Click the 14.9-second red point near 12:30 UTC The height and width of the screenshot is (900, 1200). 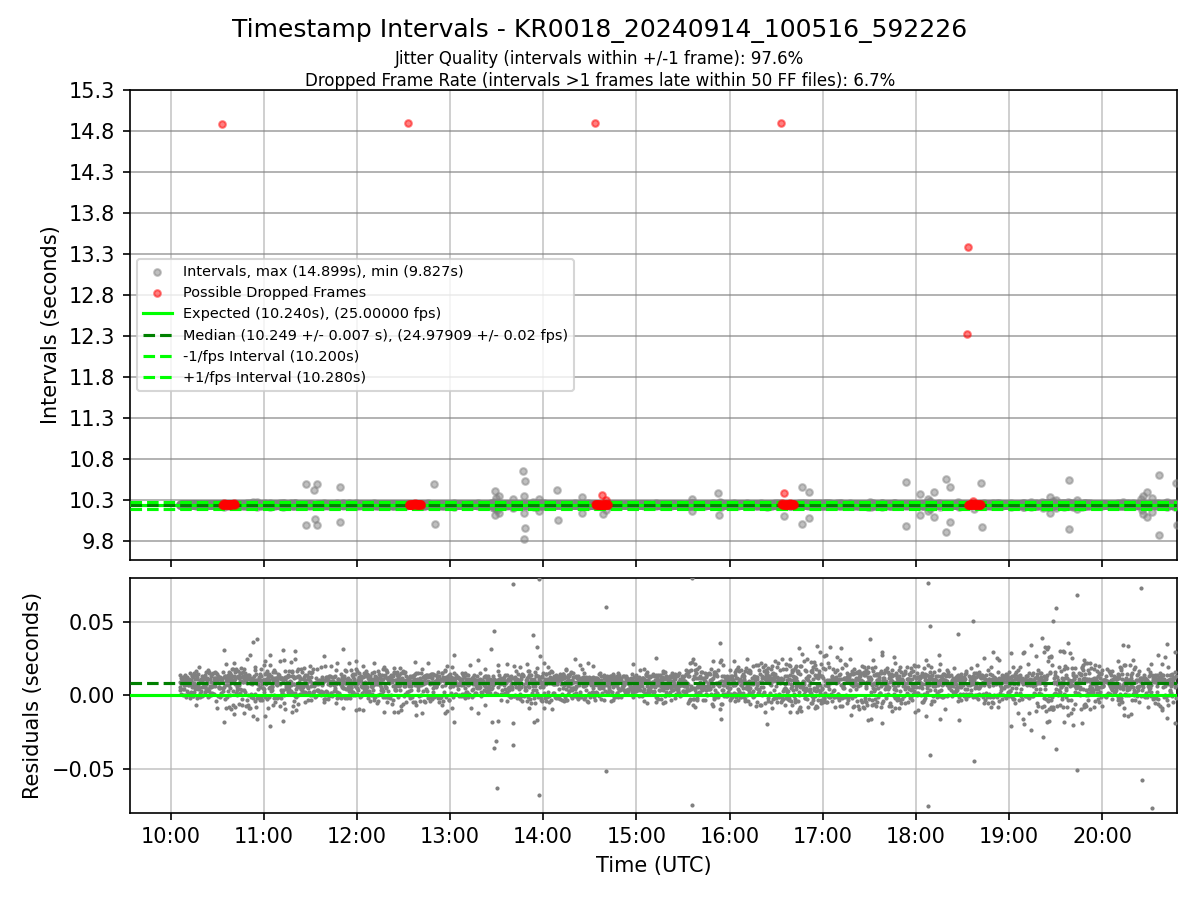pyautogui.click(x=408, y=123)
